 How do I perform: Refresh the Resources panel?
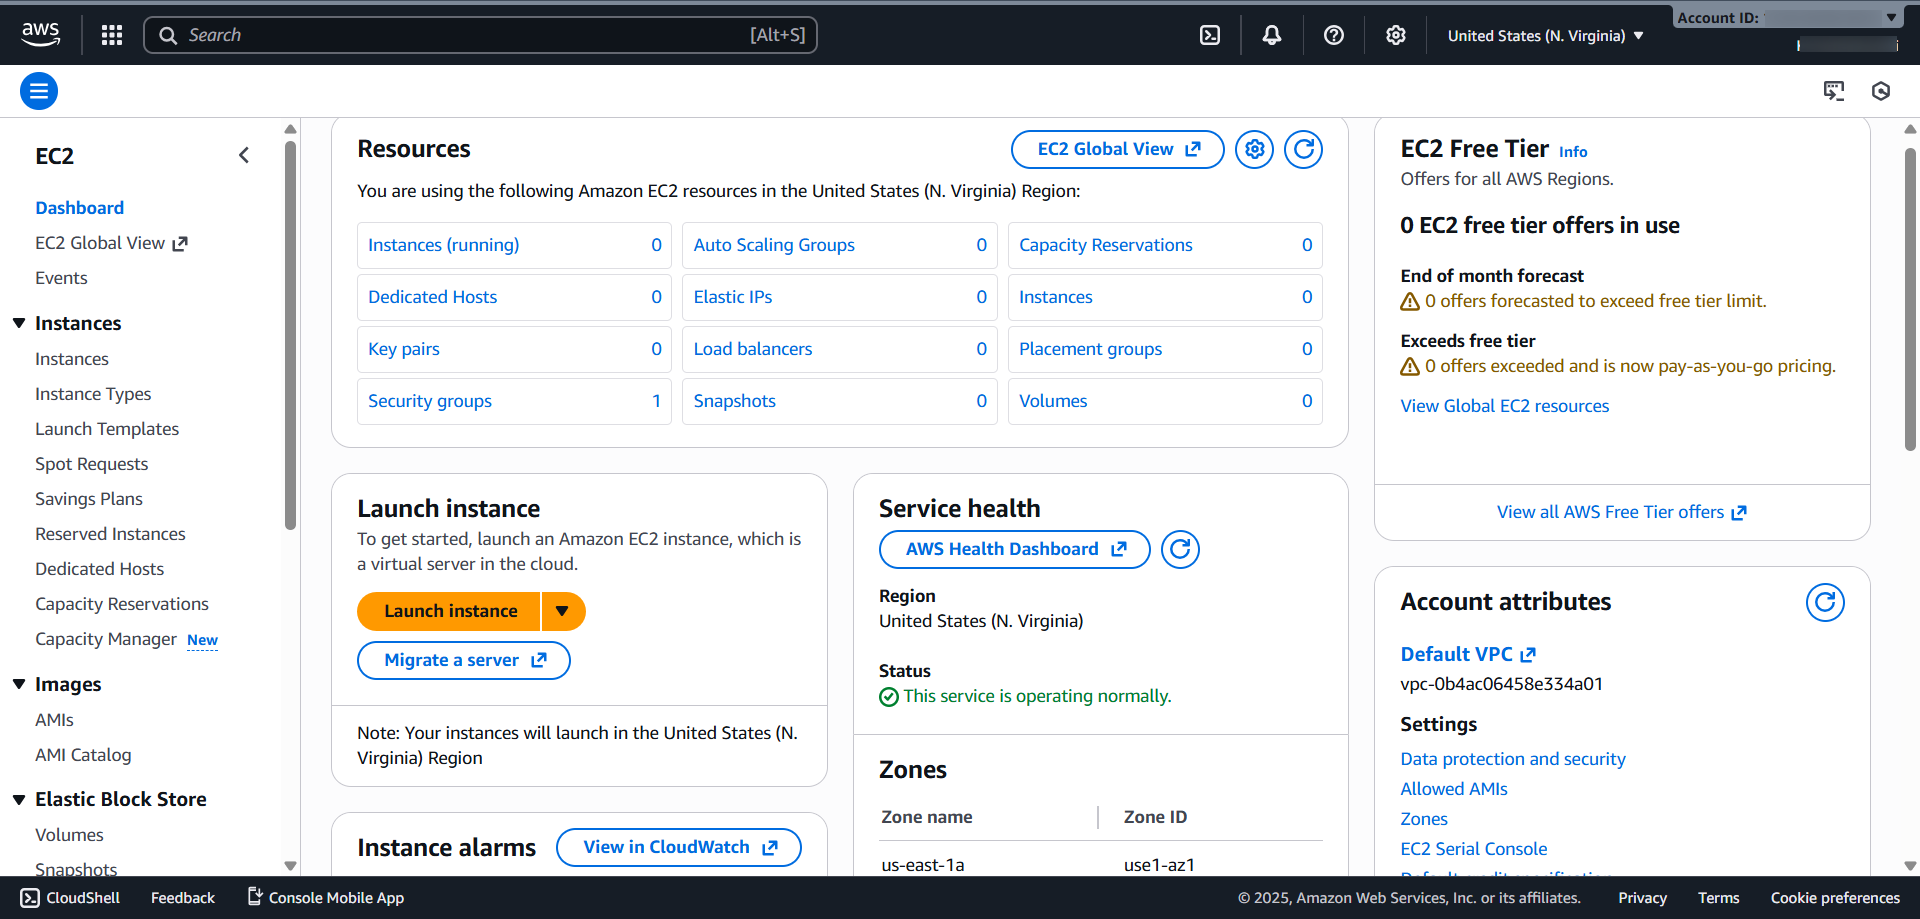click(1303, 150)
